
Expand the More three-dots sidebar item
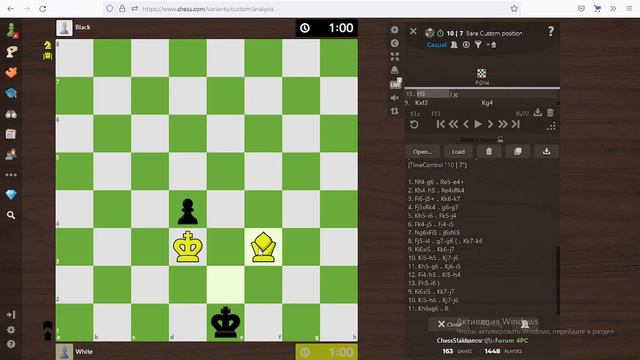(11, 175)
